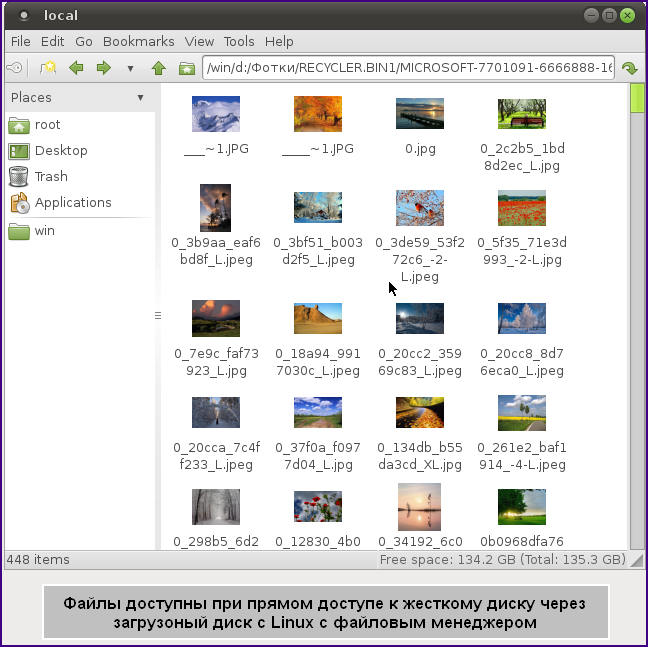Screen dimensions: 648x647
Task: Select the autumn trees thumbnail ____~1.JPG
Action: coord(318,114)
